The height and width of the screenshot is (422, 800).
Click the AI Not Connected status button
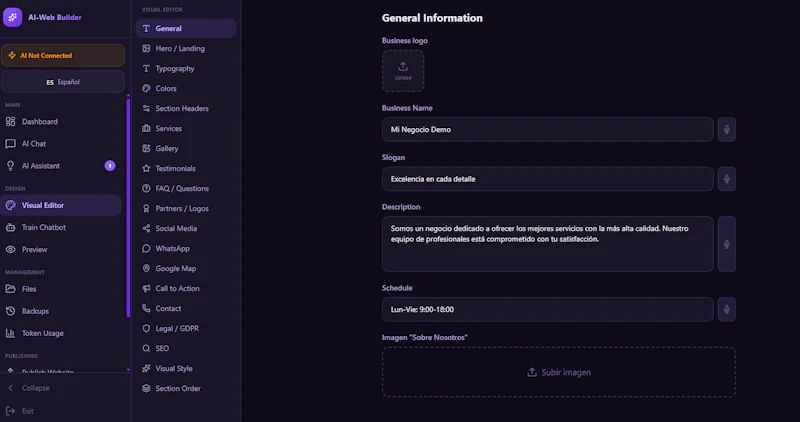[63, 55]
